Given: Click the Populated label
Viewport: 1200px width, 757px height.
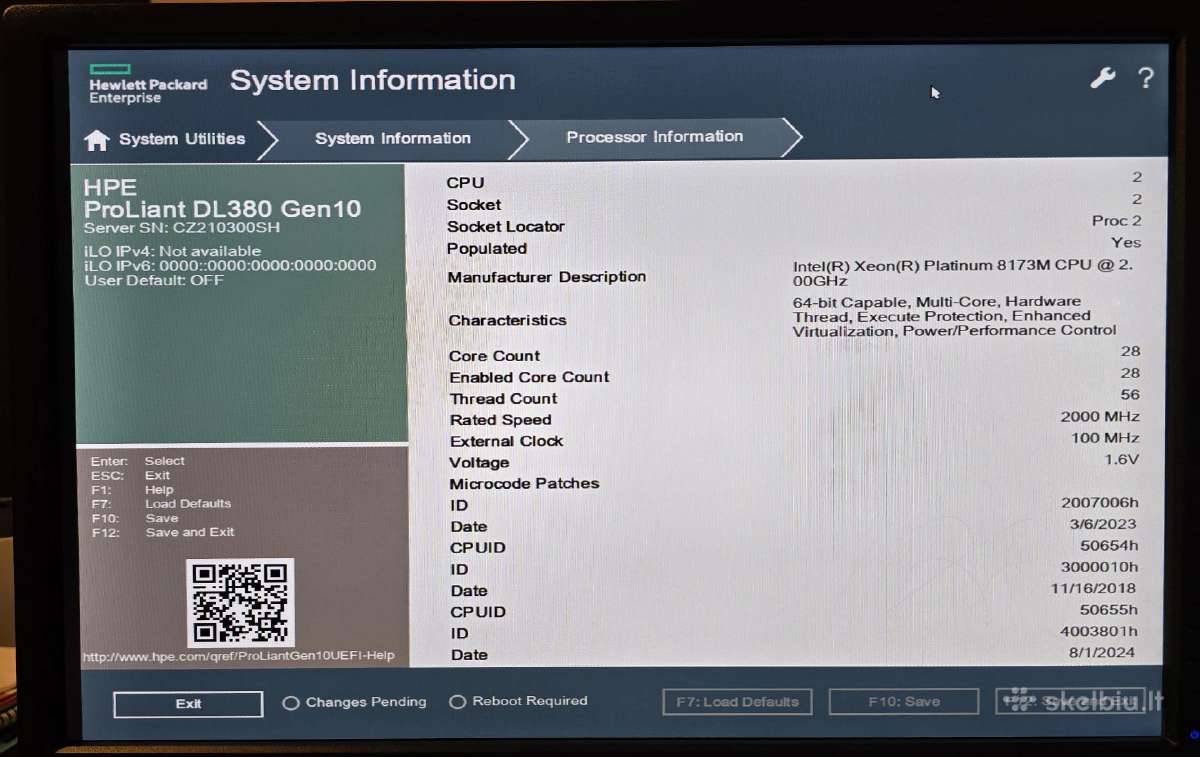Looking at the screenshot, I should [x=486, y=249].
